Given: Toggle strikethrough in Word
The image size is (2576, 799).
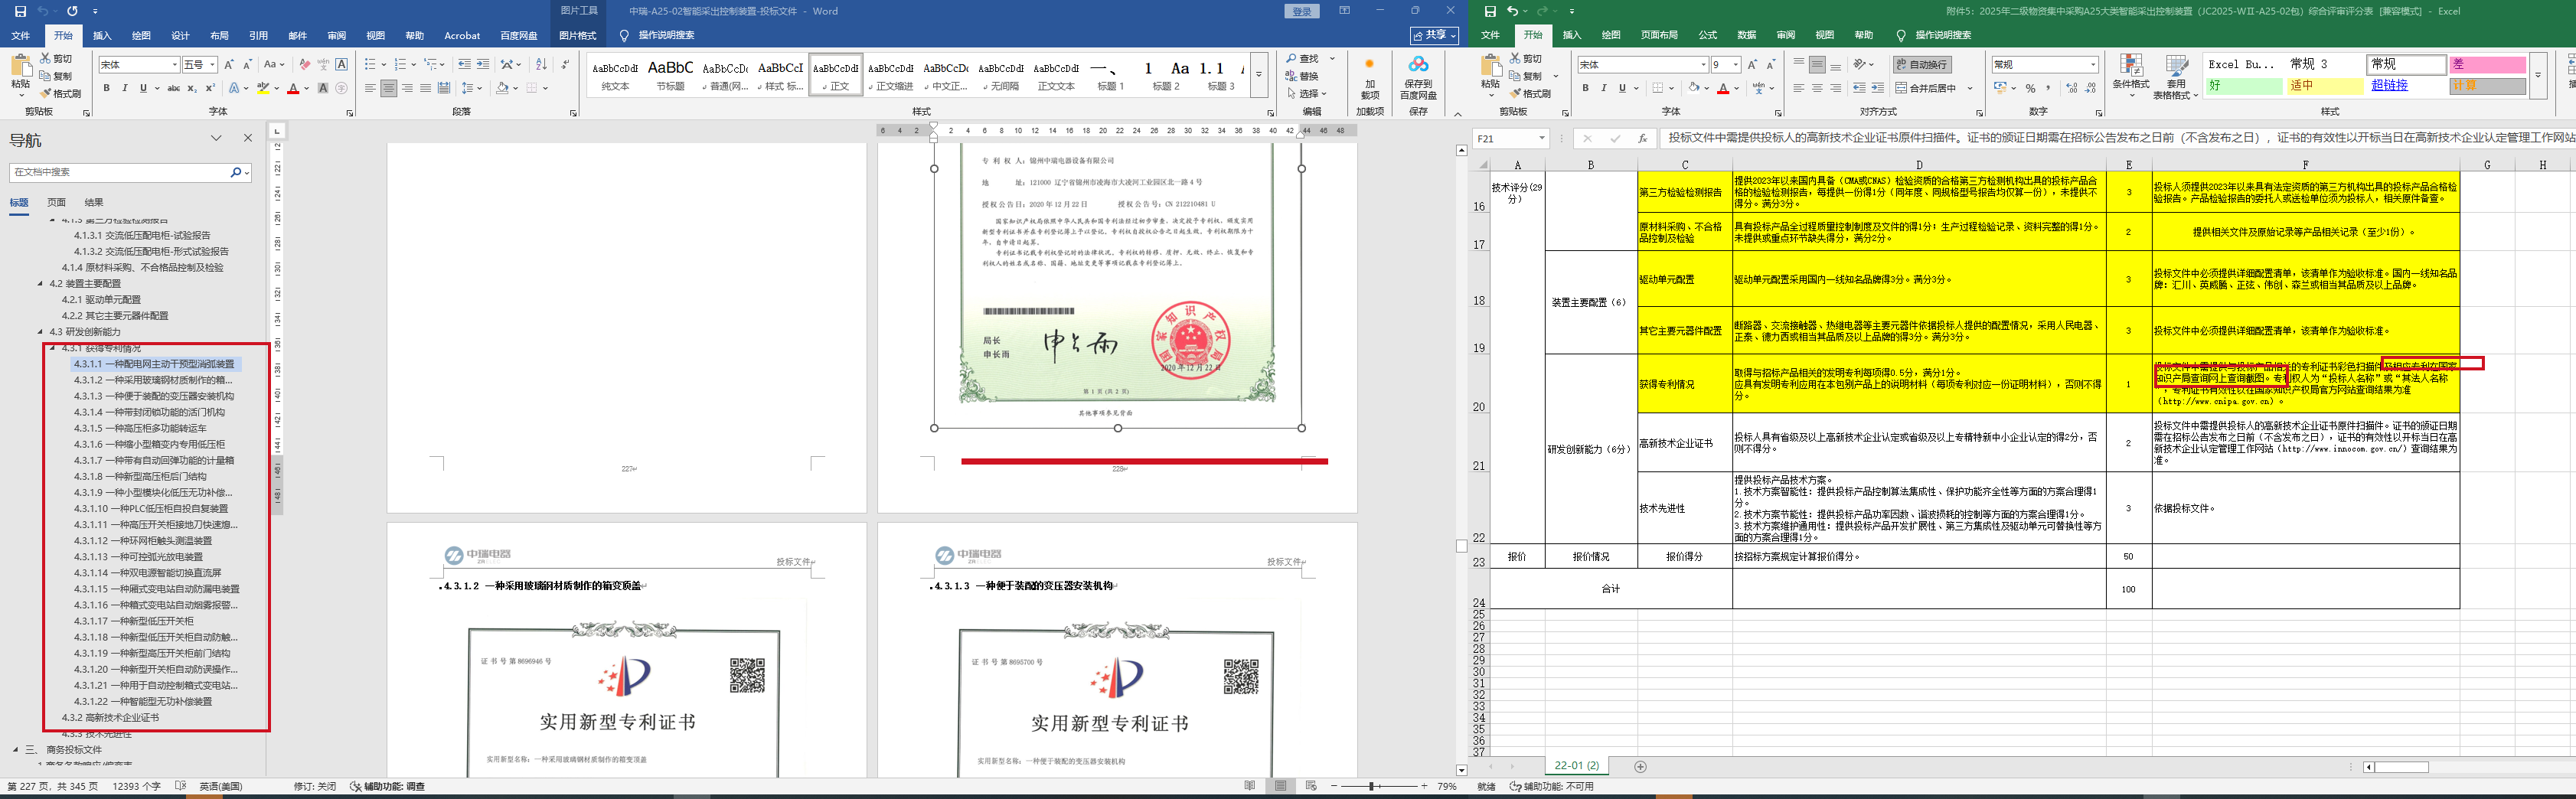Looking at the screenshot, I should 174,88.
